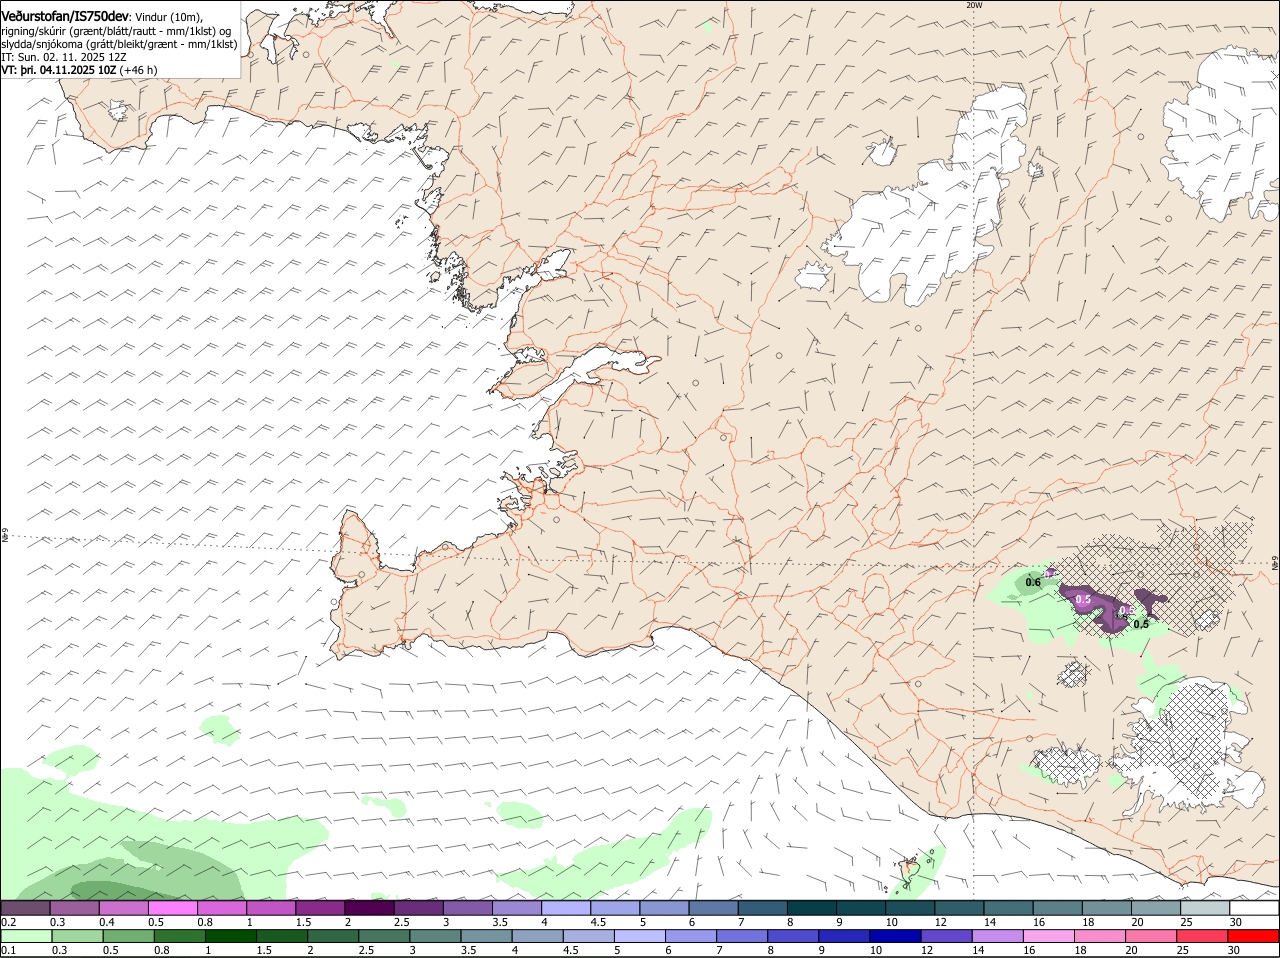The height and width of the screenshot is (958, 1280).
Task: Click the '1.5' label in the top legend row
Action: (303, 921)
